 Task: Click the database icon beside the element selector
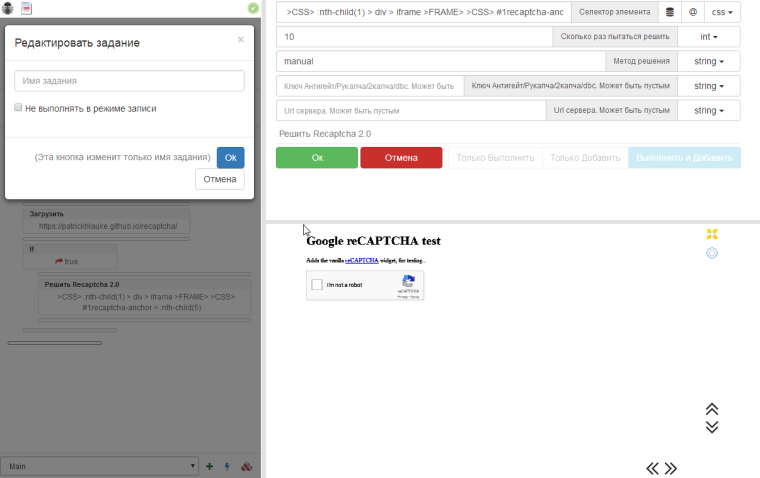pos(670,12)
